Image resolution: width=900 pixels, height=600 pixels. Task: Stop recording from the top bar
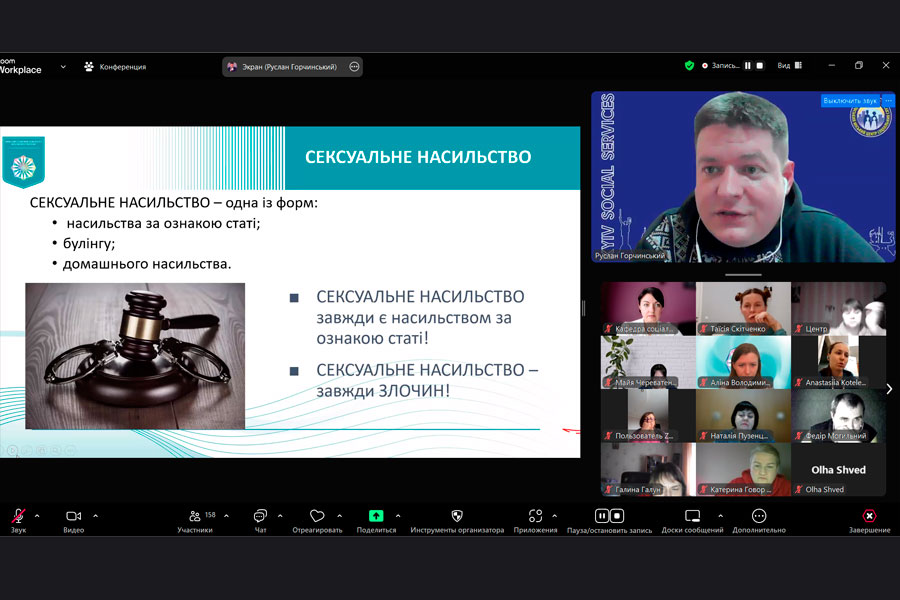[759, 65]
